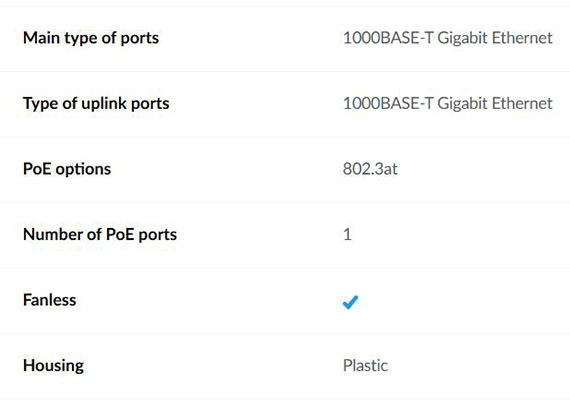The image size is (570, 408).
Task: Select the "Main type of ports" label
Action: (x=91, y=38)
